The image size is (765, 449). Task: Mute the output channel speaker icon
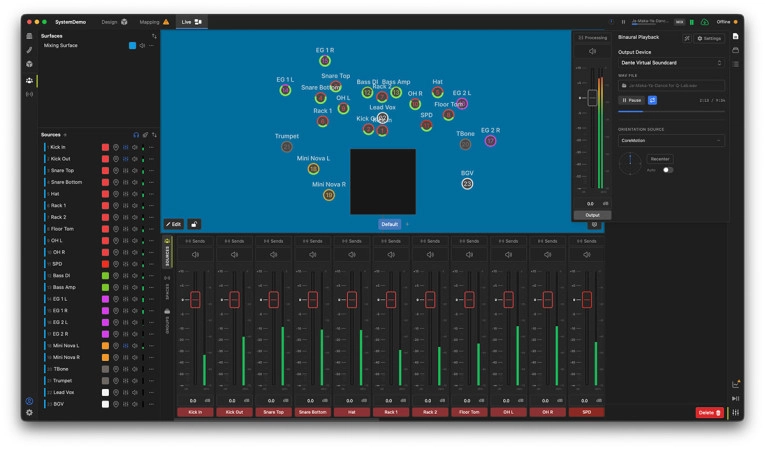592,51
